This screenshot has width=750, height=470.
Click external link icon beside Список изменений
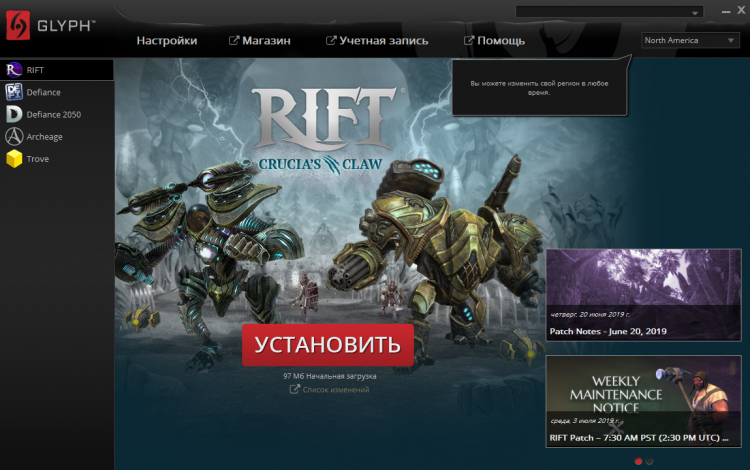coord(295,389)
